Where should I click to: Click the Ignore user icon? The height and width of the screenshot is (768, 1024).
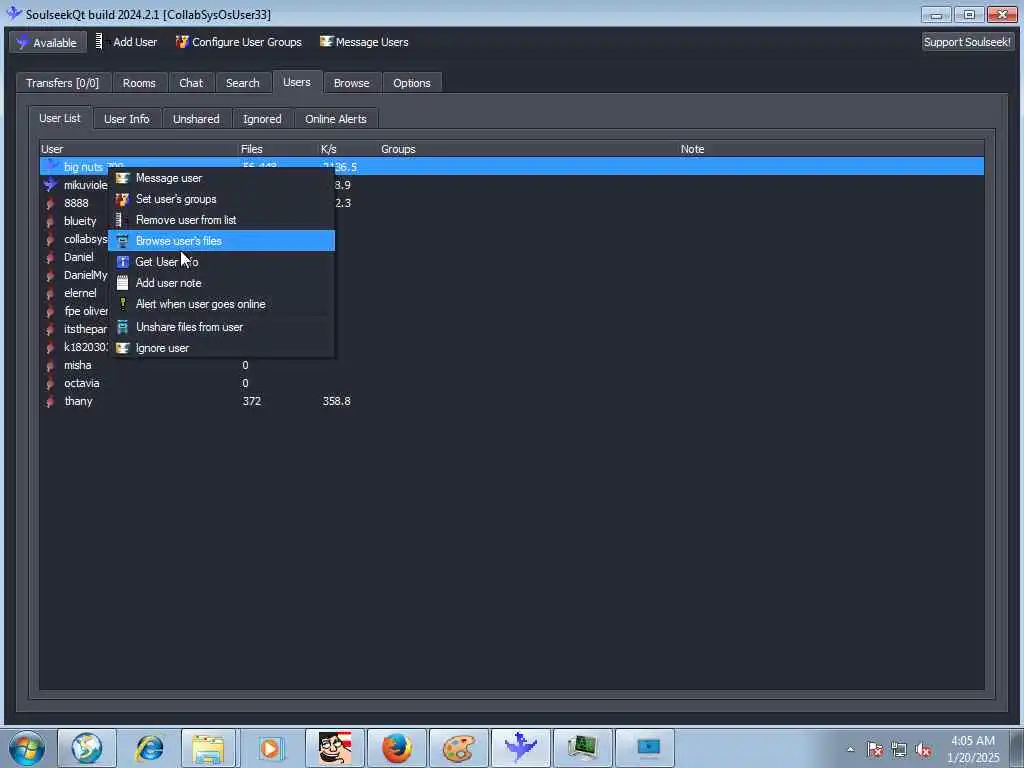tap(122, 347)
